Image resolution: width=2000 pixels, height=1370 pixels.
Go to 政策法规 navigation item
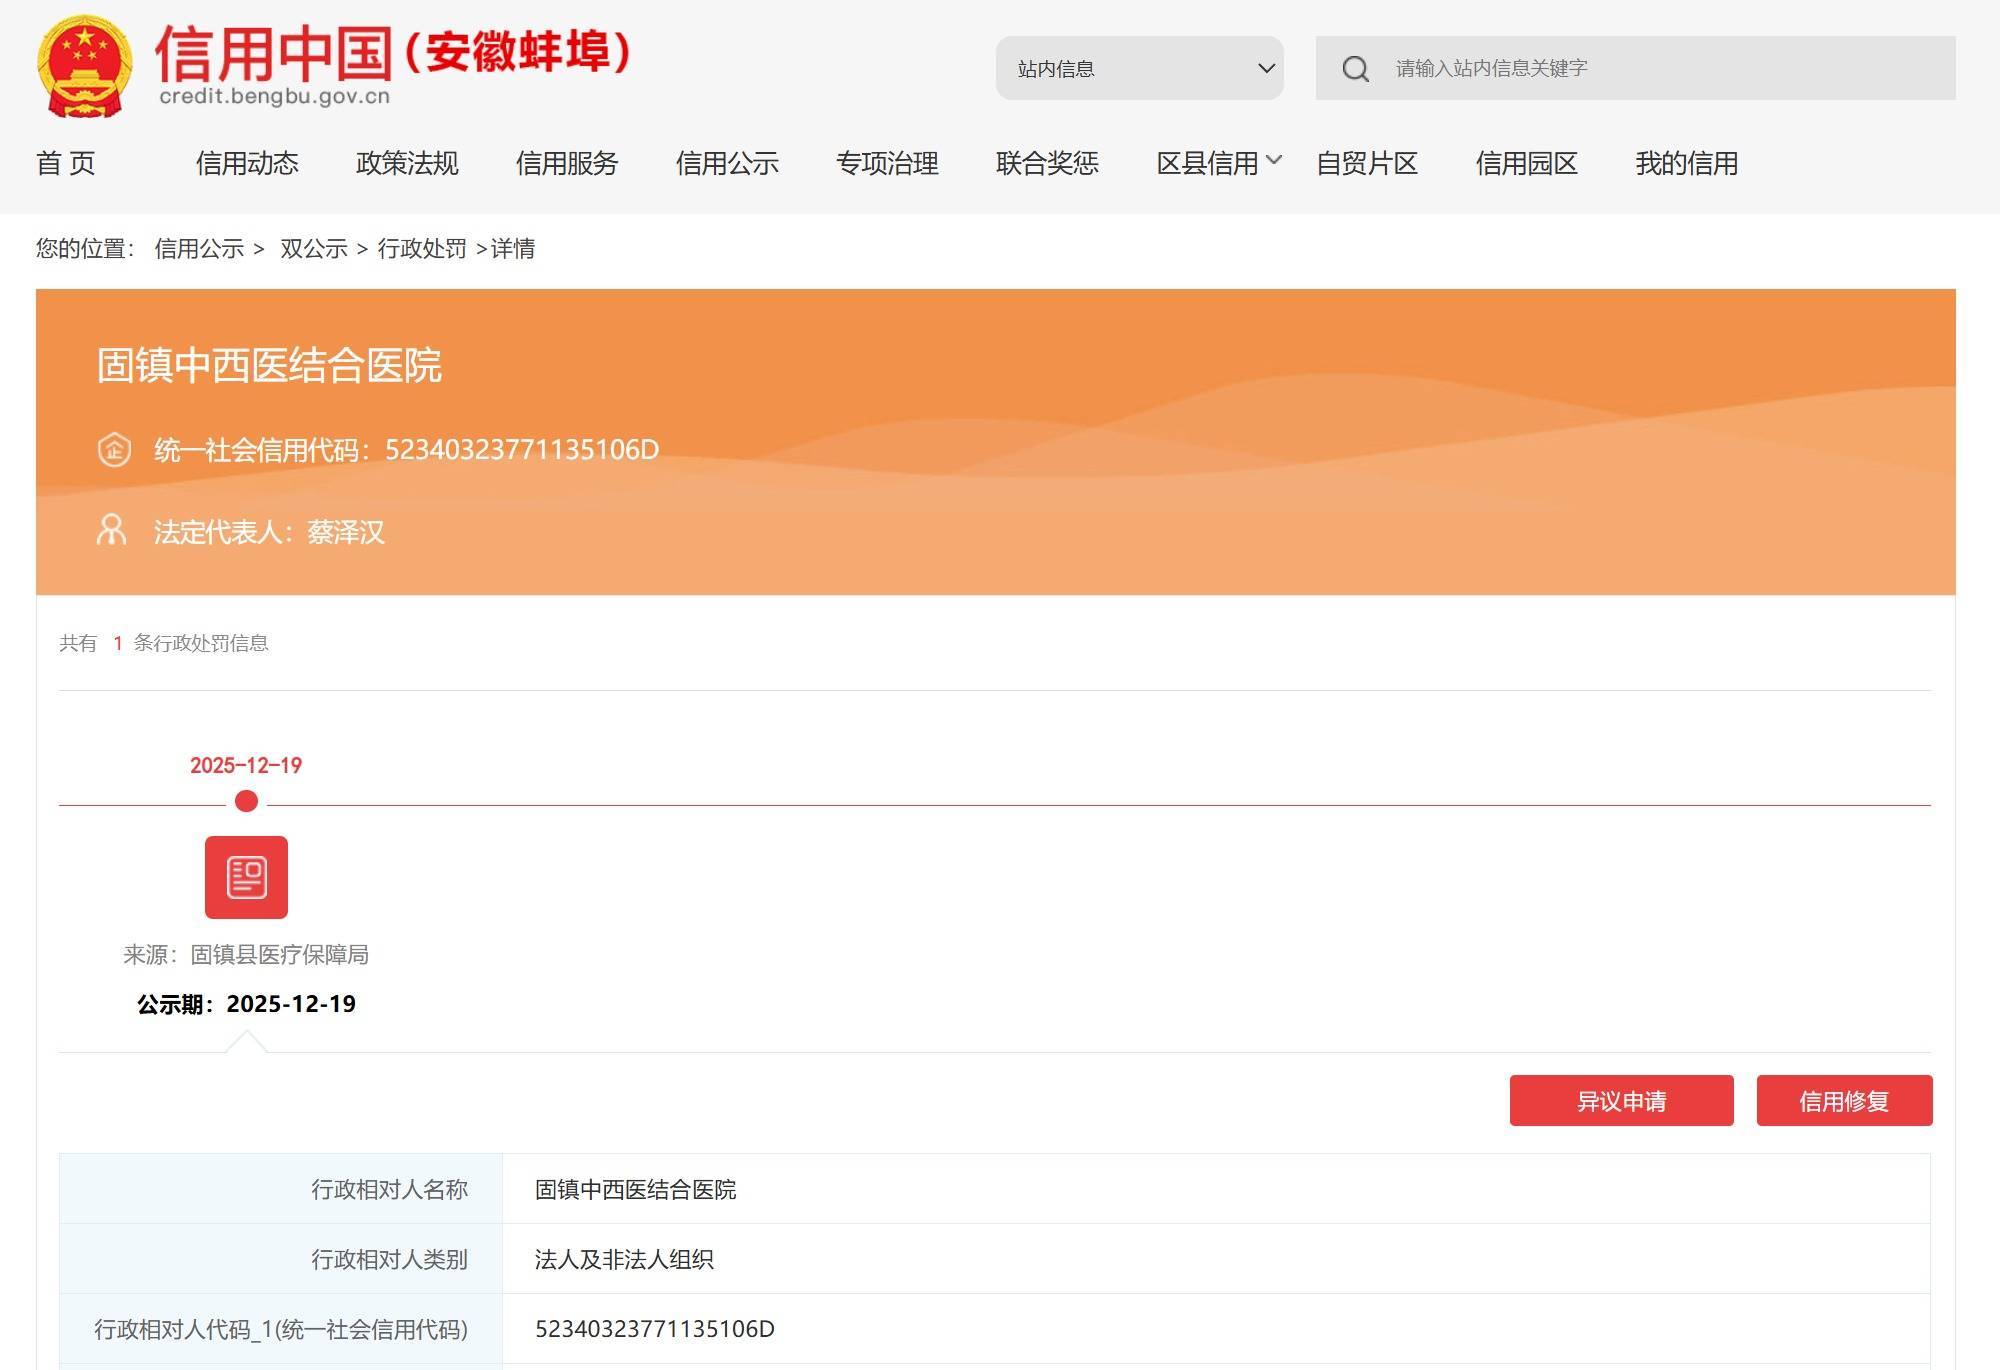click(x=407, y=163)
